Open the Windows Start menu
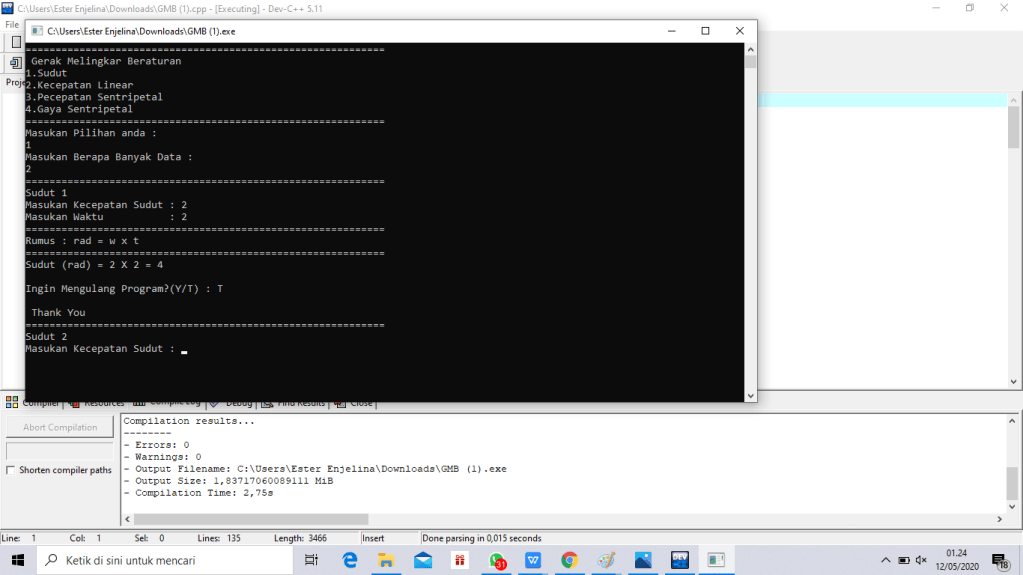1023x575 pixels. tap(17, 560)
